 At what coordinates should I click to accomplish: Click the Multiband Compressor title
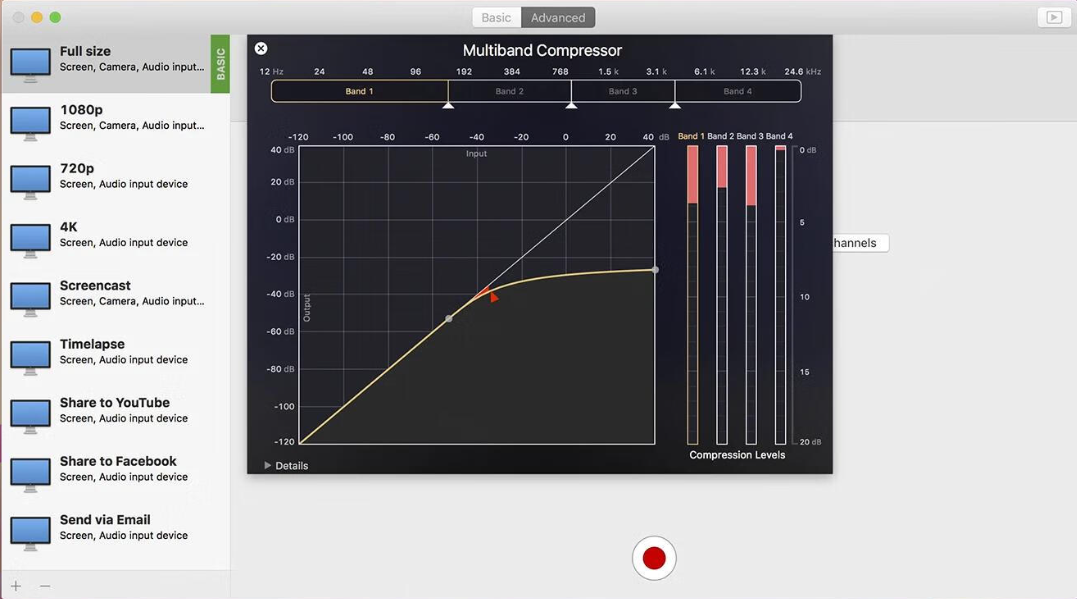[x=542, y=51]
